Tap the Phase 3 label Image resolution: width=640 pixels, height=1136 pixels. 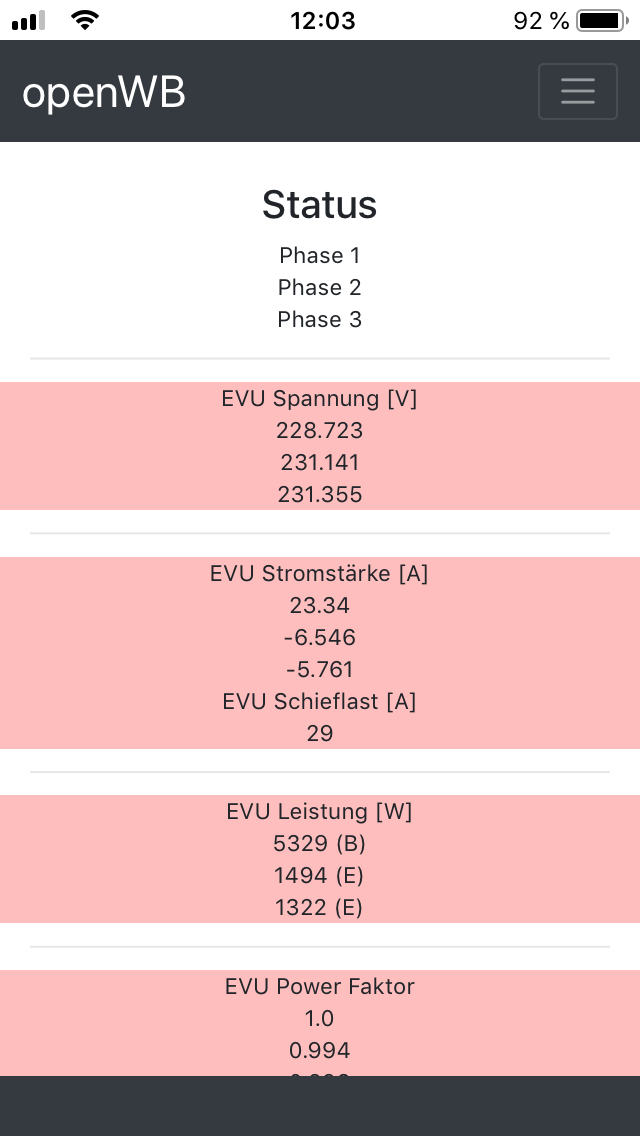[320, 320]
